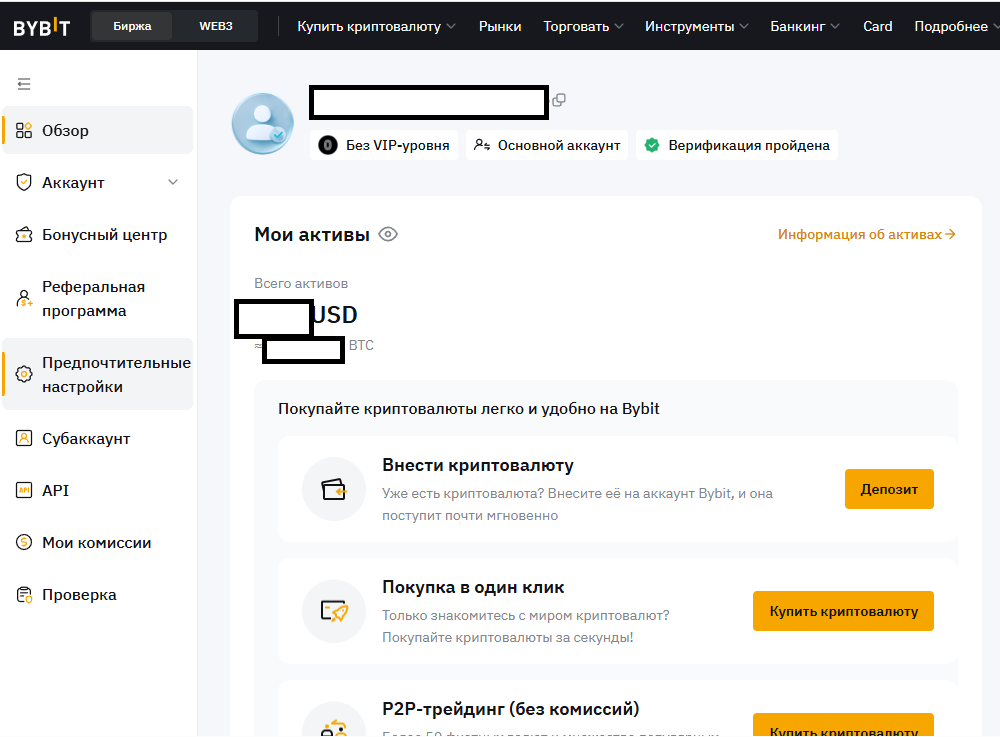Open the Подробнее dropdown menu
The width and height of the screenshot is (1000, 737).
[957, 27]
